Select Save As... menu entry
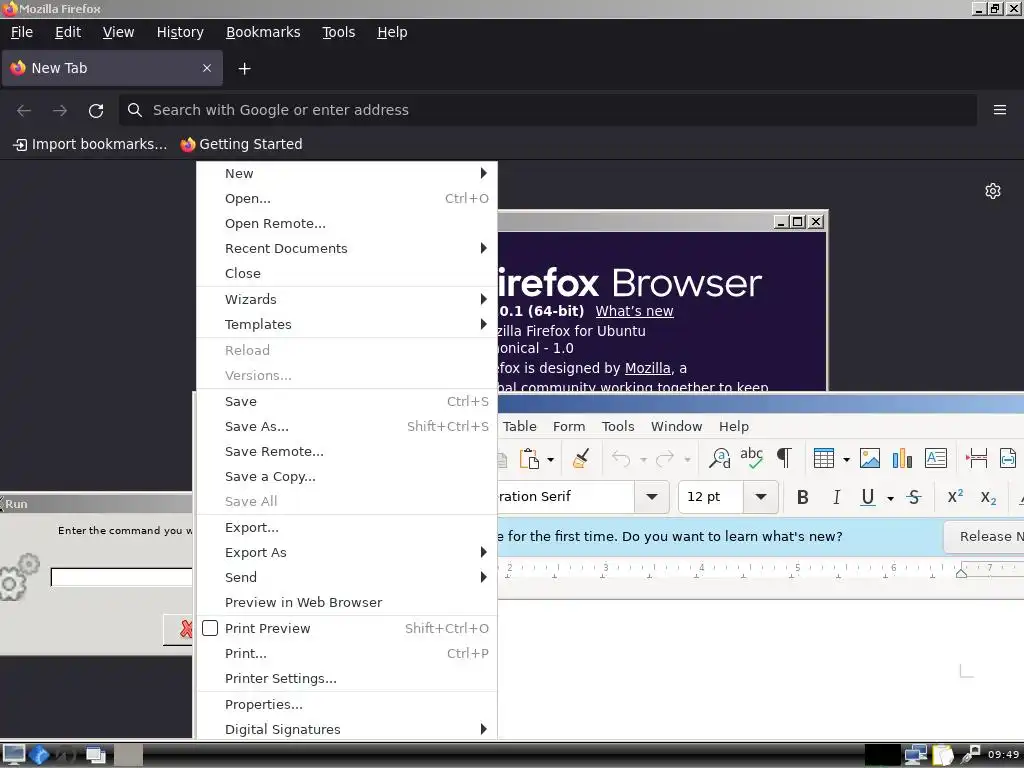 [x=347, y=426]
